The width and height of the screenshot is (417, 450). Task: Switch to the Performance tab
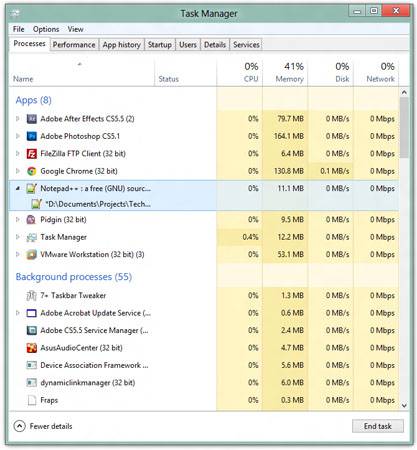(x=74, y=45)
